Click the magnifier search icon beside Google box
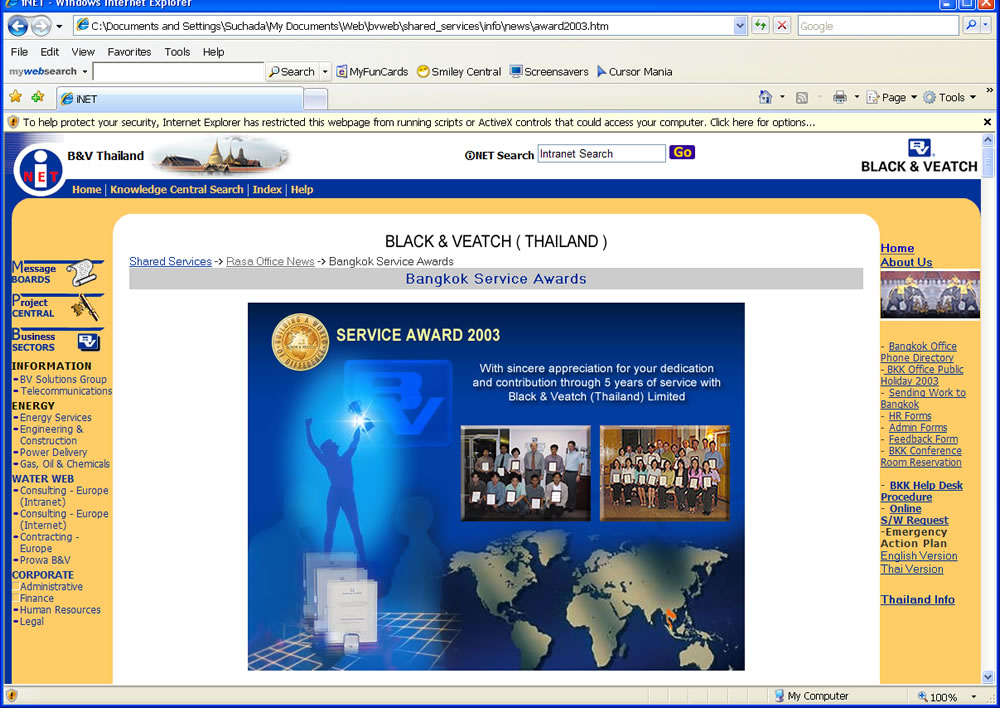 (971, 26)
